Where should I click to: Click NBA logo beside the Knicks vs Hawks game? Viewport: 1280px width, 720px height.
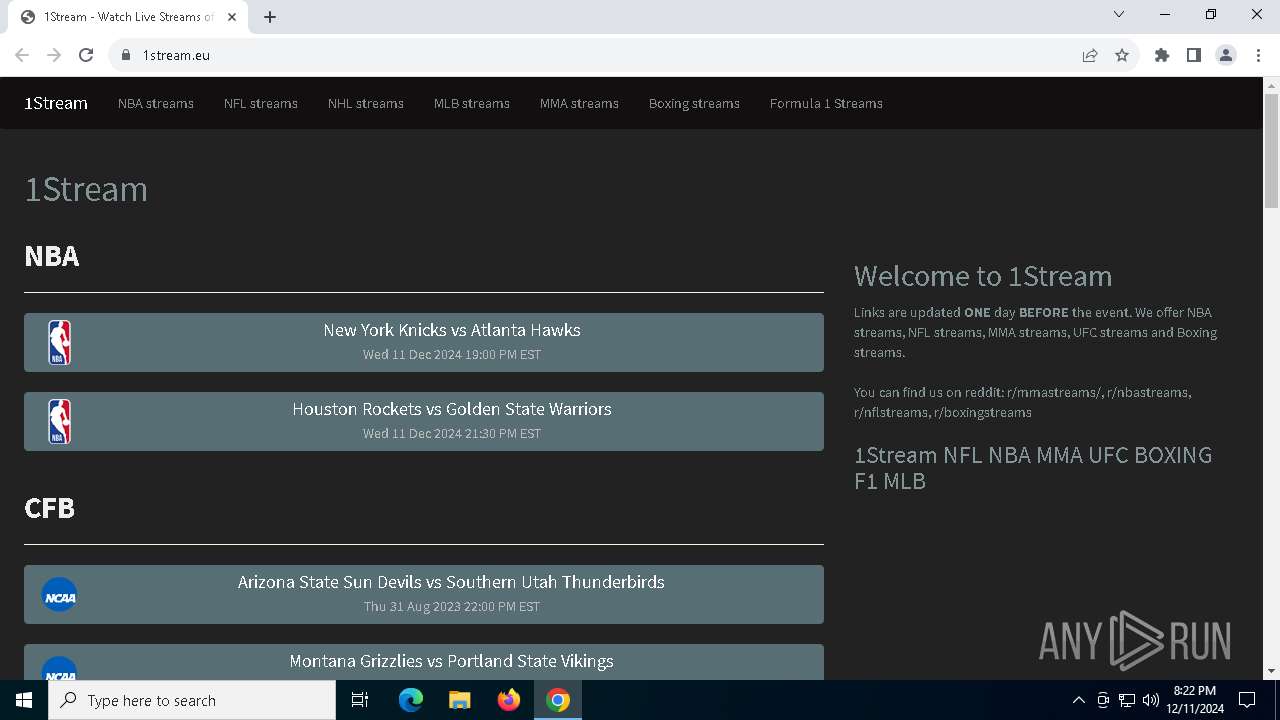pyautogui.click(x=60, y=342)
